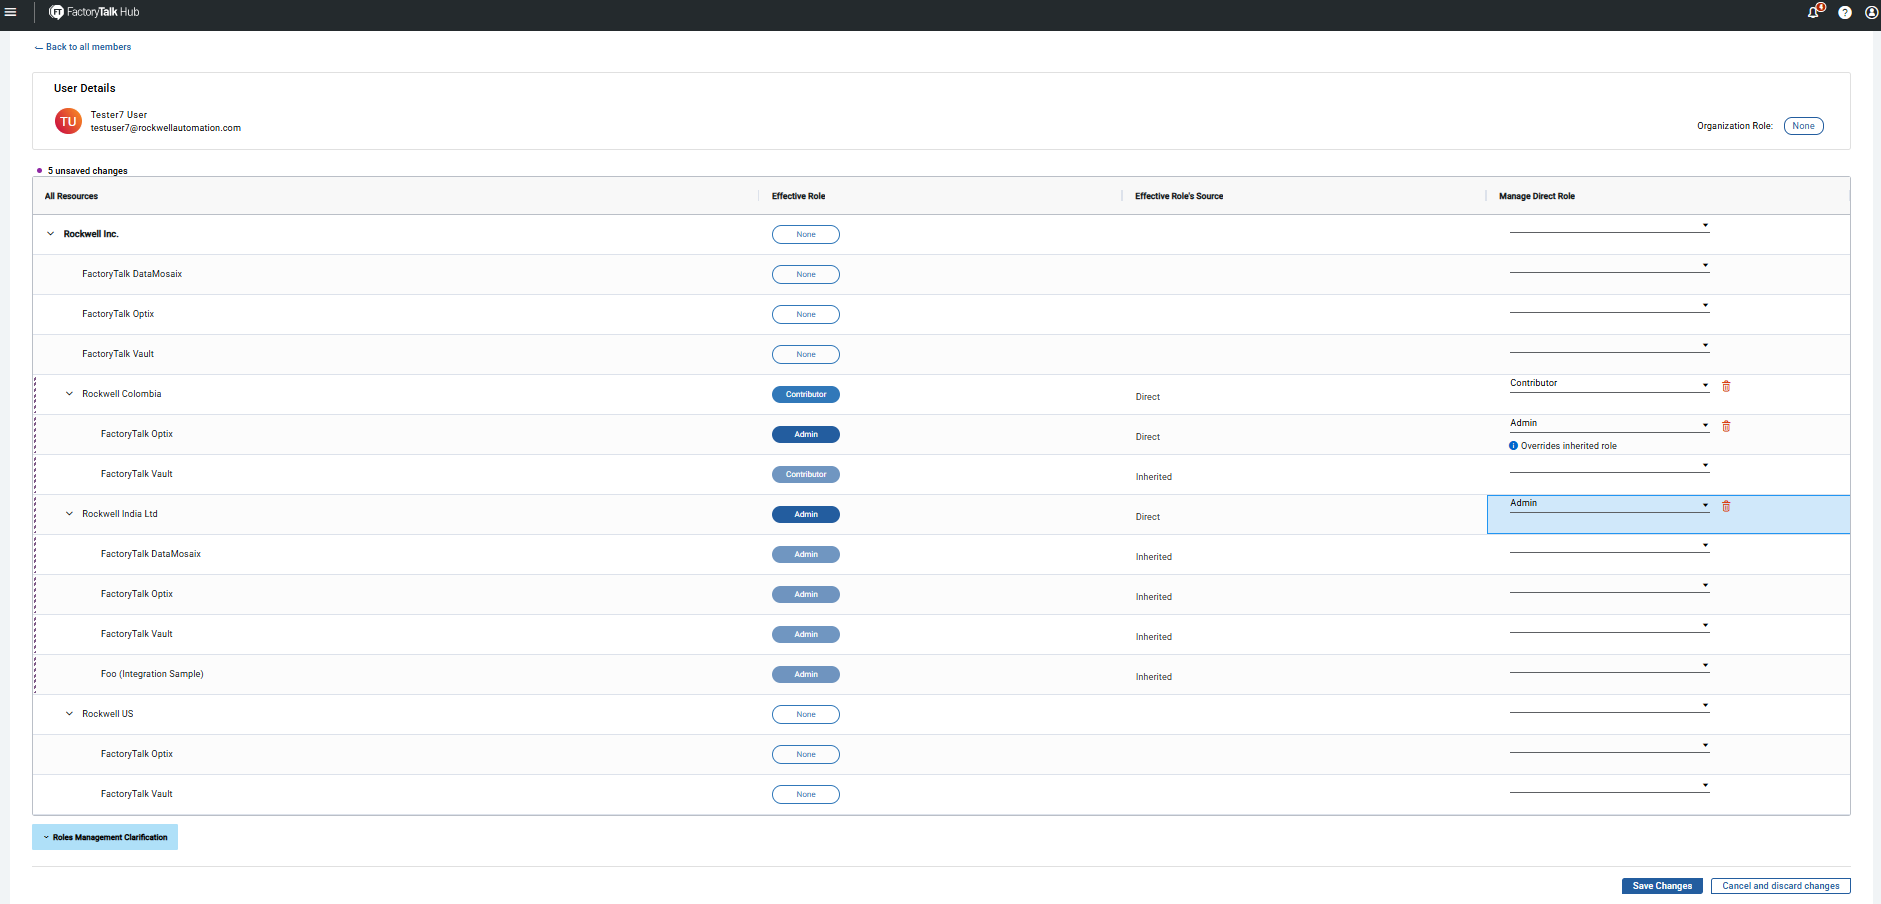
Task: Delete direct role for Rockwell India Ltd
Action: click(x=1726, y=506)
